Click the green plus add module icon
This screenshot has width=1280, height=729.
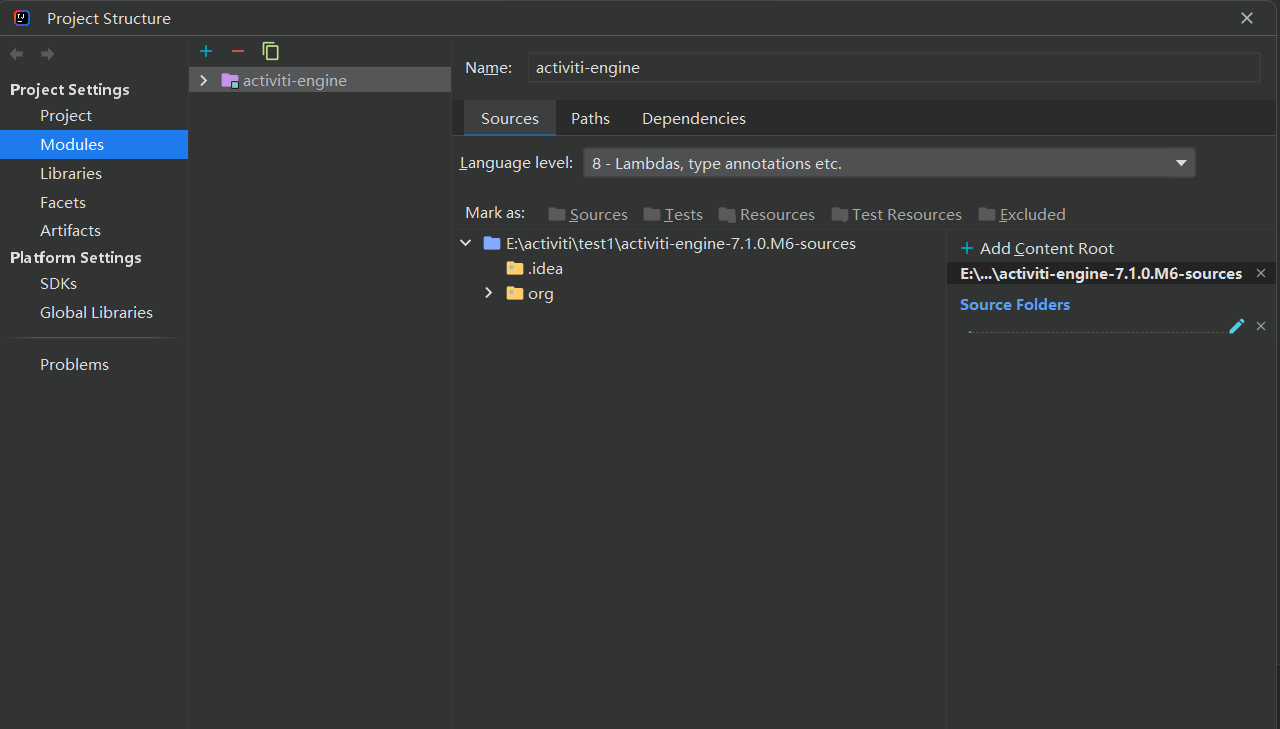click(206, 51)
